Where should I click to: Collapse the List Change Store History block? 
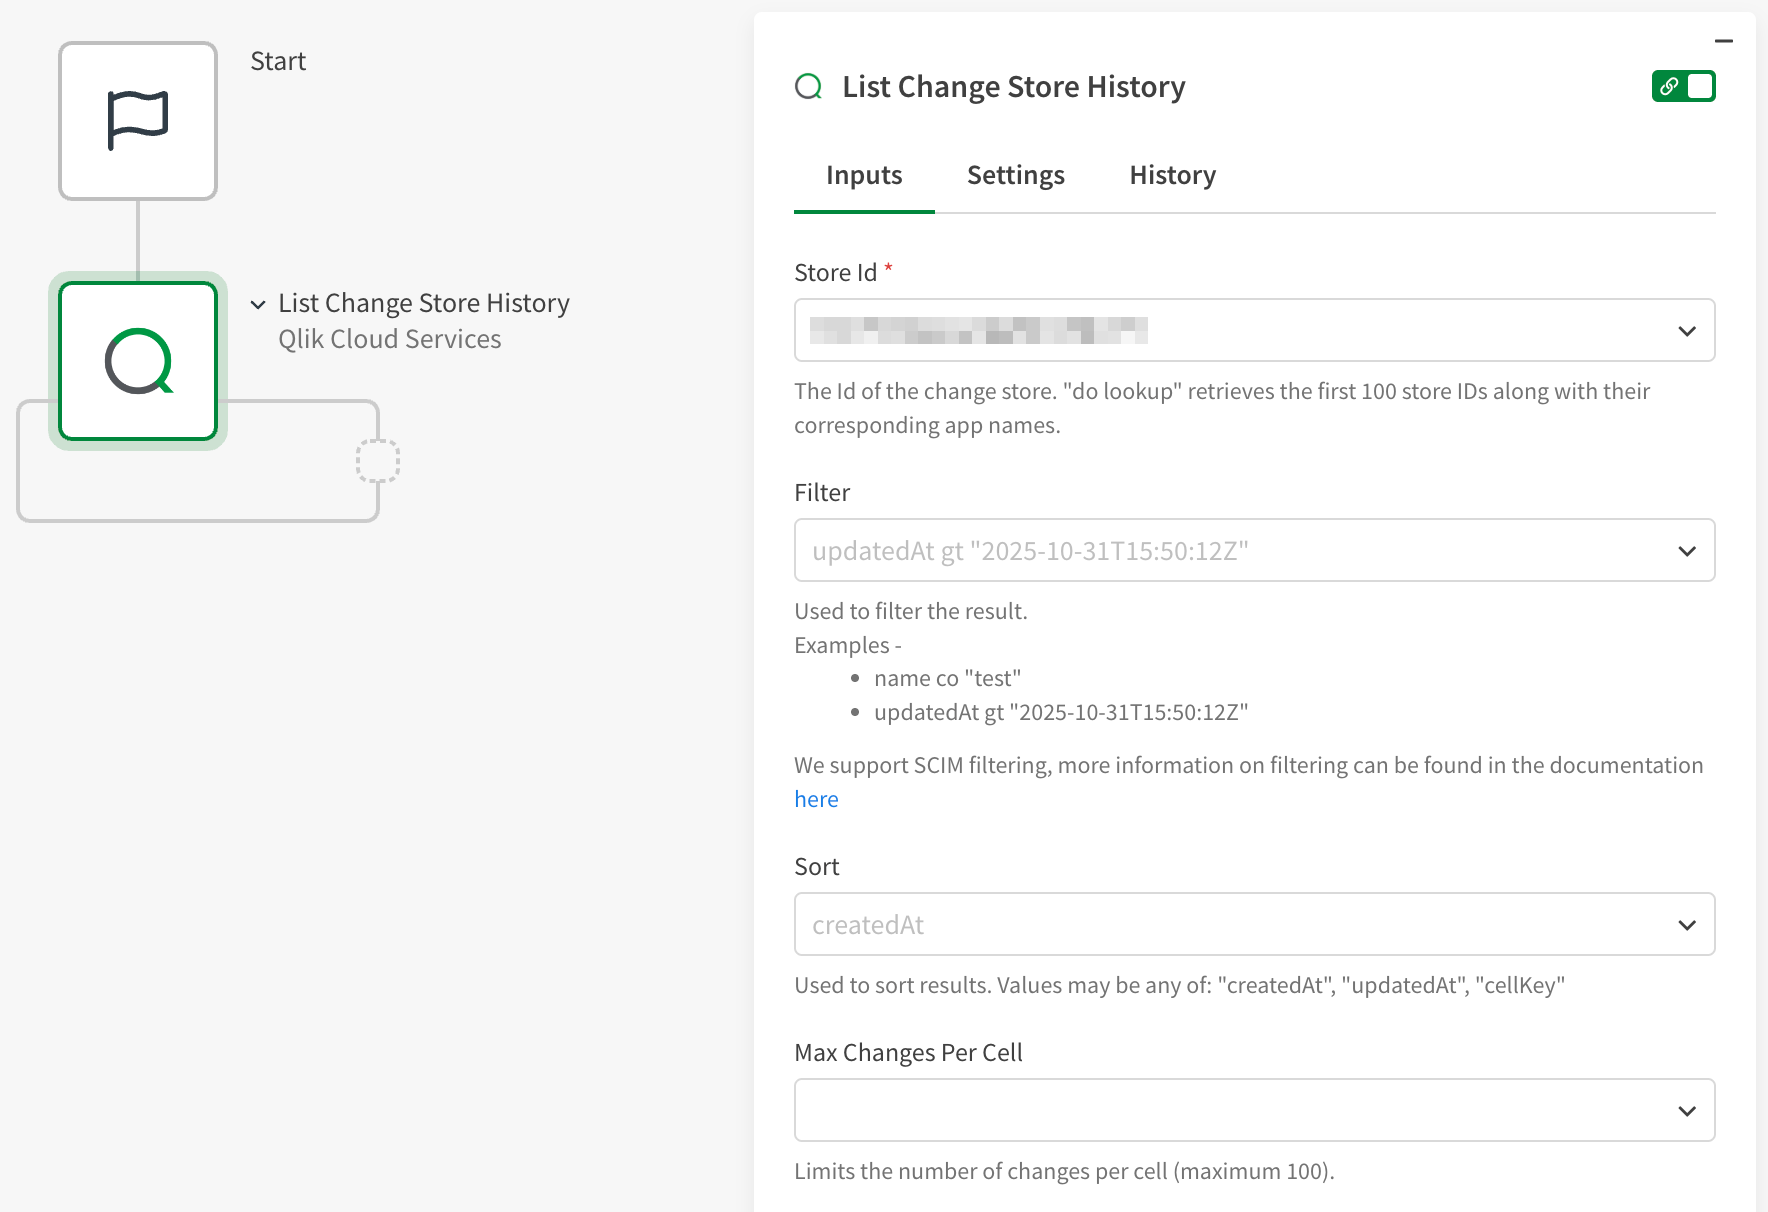point(258,304)
